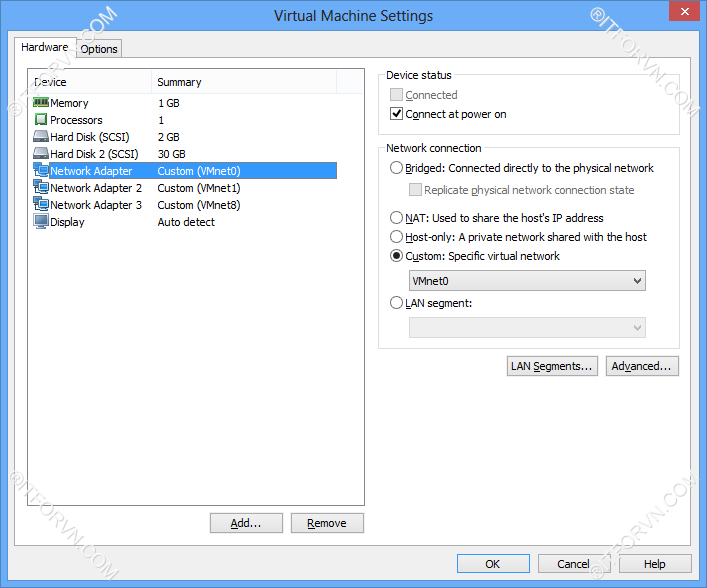Switch to the Hardware tab
The height and width of the screenshot is (588, 707).
click(45, 47)
